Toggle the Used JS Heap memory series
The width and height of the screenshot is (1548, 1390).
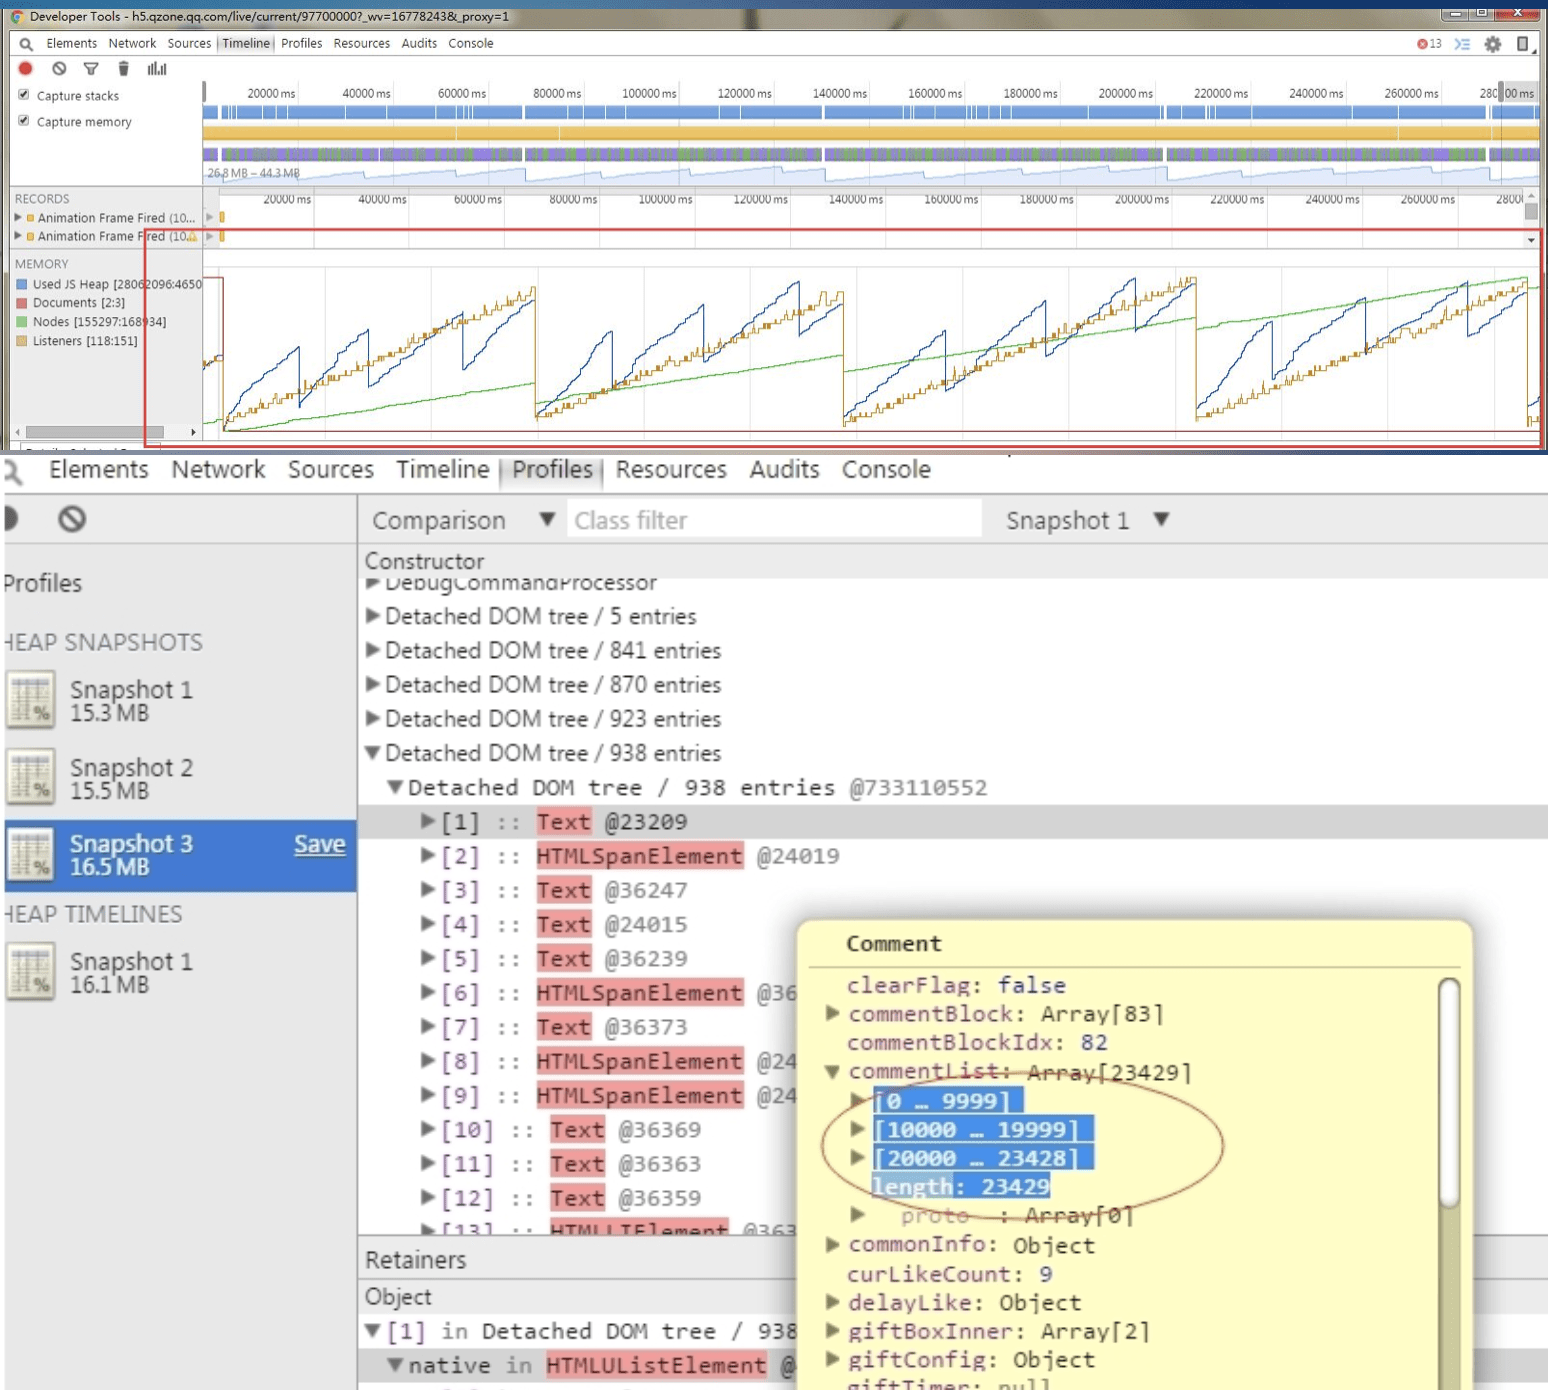point(22,285)
